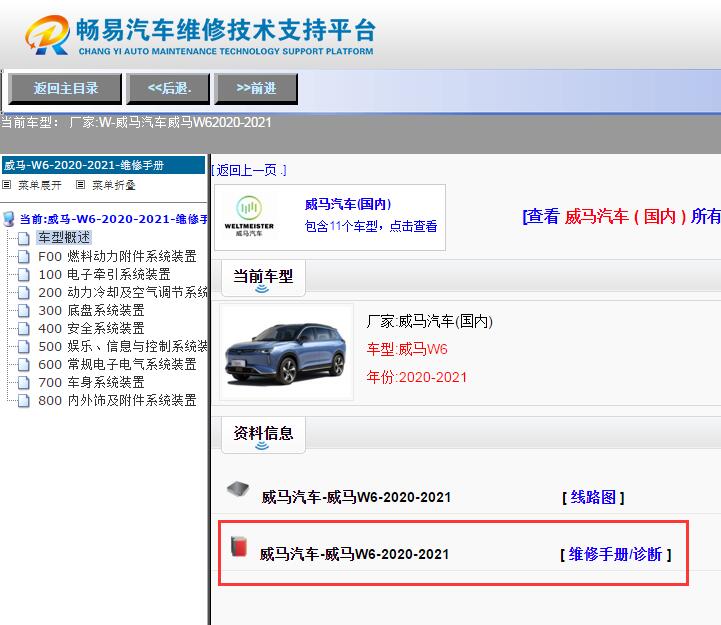Click the 威马-W6-2020-2021-维修手册 panel header

click(103, 165)
